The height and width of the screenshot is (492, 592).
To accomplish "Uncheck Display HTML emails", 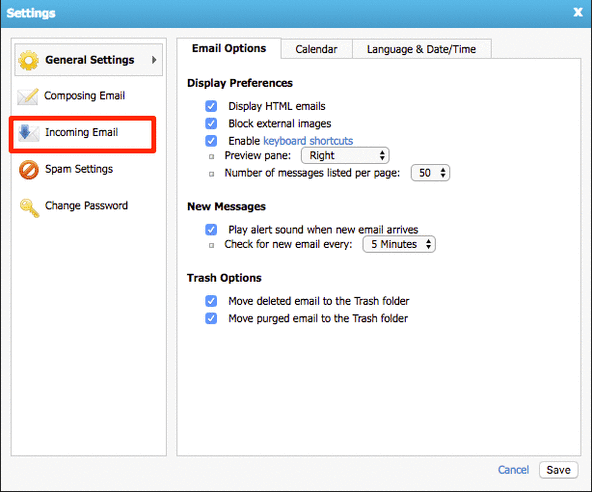I will (211, 106).
